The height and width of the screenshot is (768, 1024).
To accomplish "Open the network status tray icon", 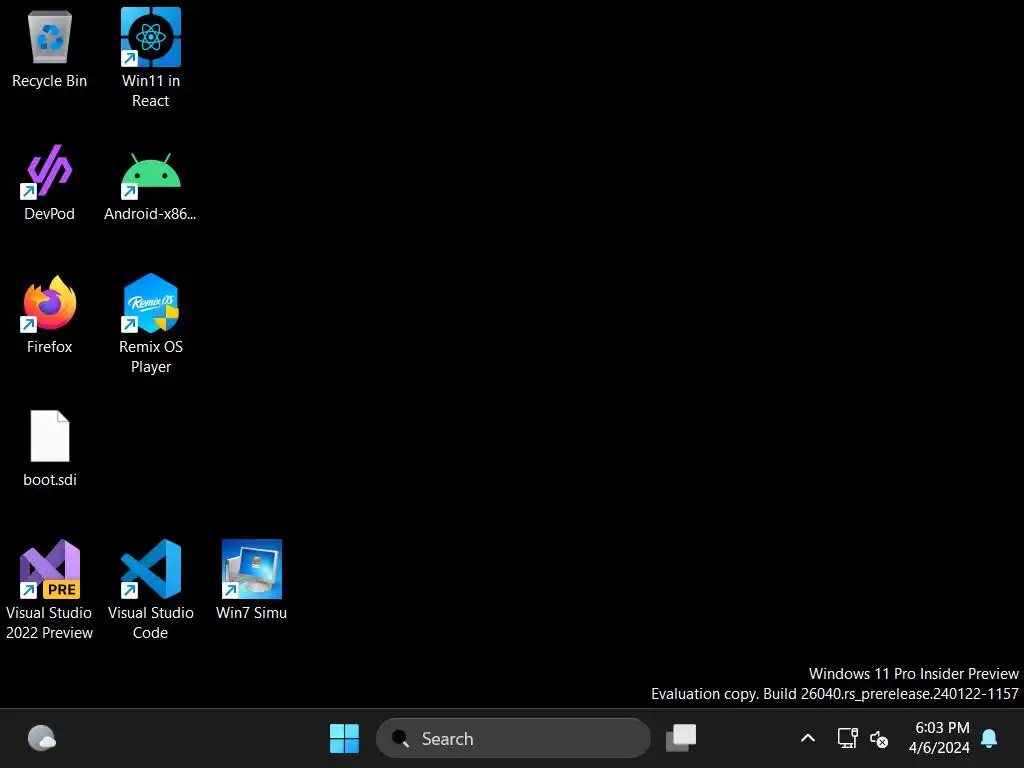I will click(x=848, y=738).
